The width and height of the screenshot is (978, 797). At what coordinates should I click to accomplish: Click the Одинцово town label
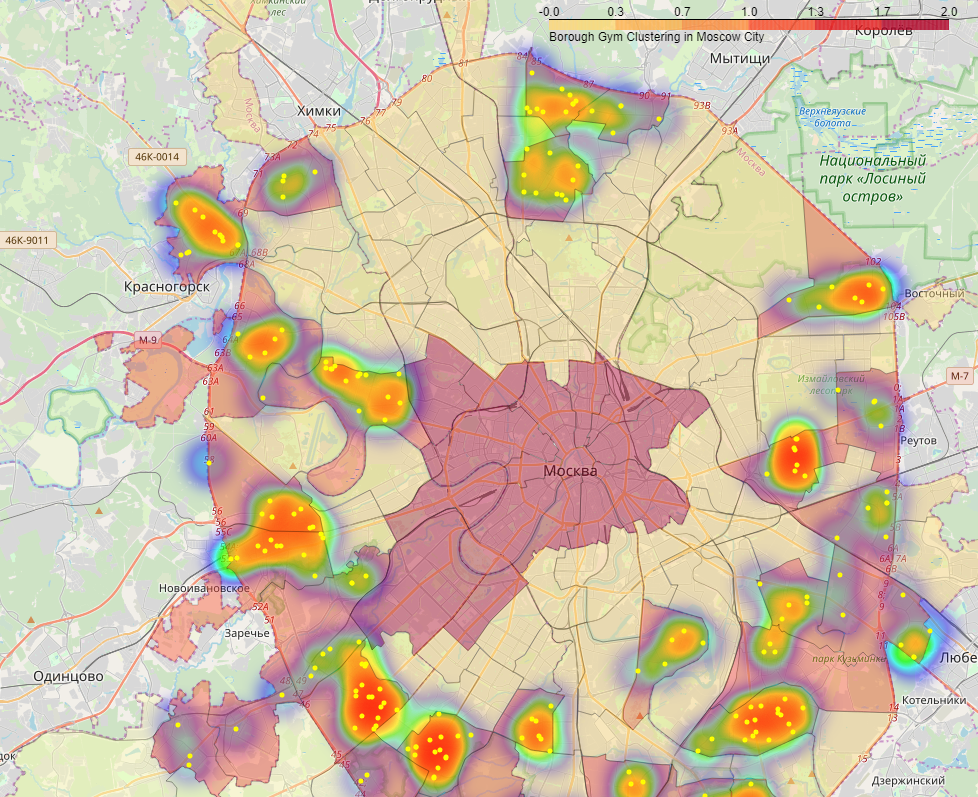pos(69,677)
